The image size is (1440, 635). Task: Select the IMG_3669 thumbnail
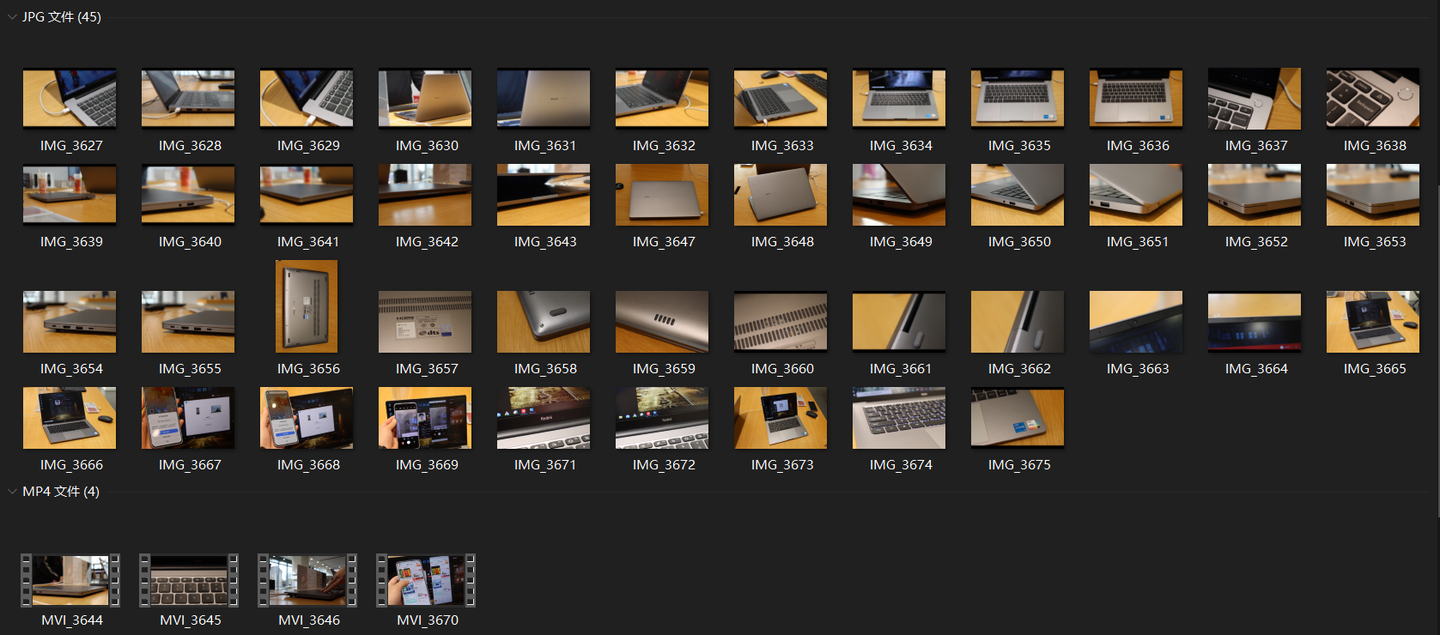(425, 417)
